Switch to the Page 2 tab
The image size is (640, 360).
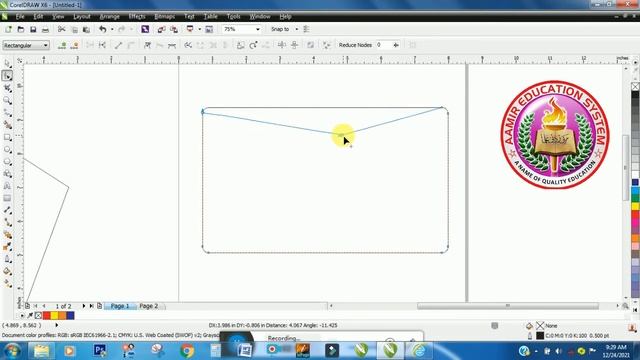point(149,306)
